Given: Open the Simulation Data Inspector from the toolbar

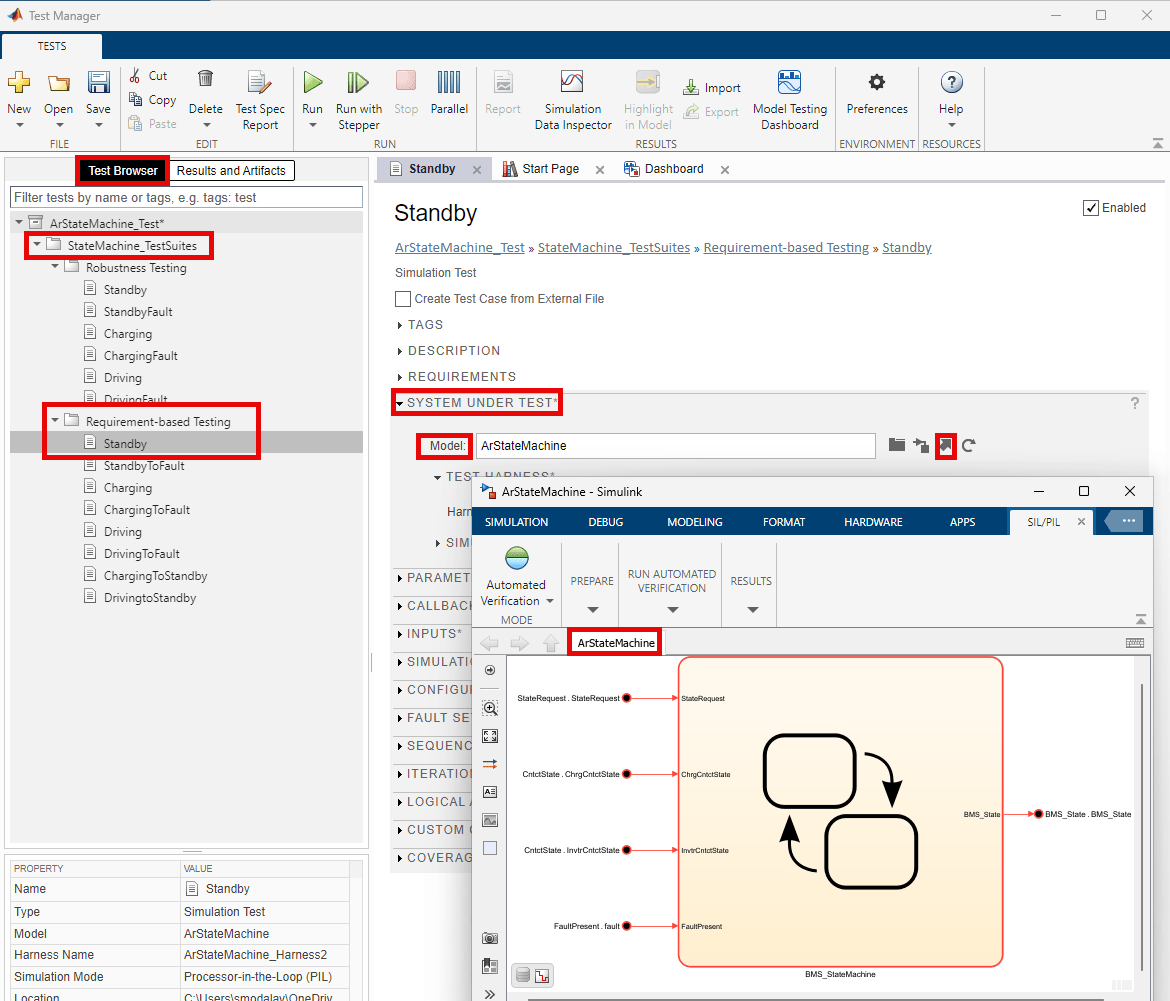Looking at the screenshot, I should click(x=572, y=97).
